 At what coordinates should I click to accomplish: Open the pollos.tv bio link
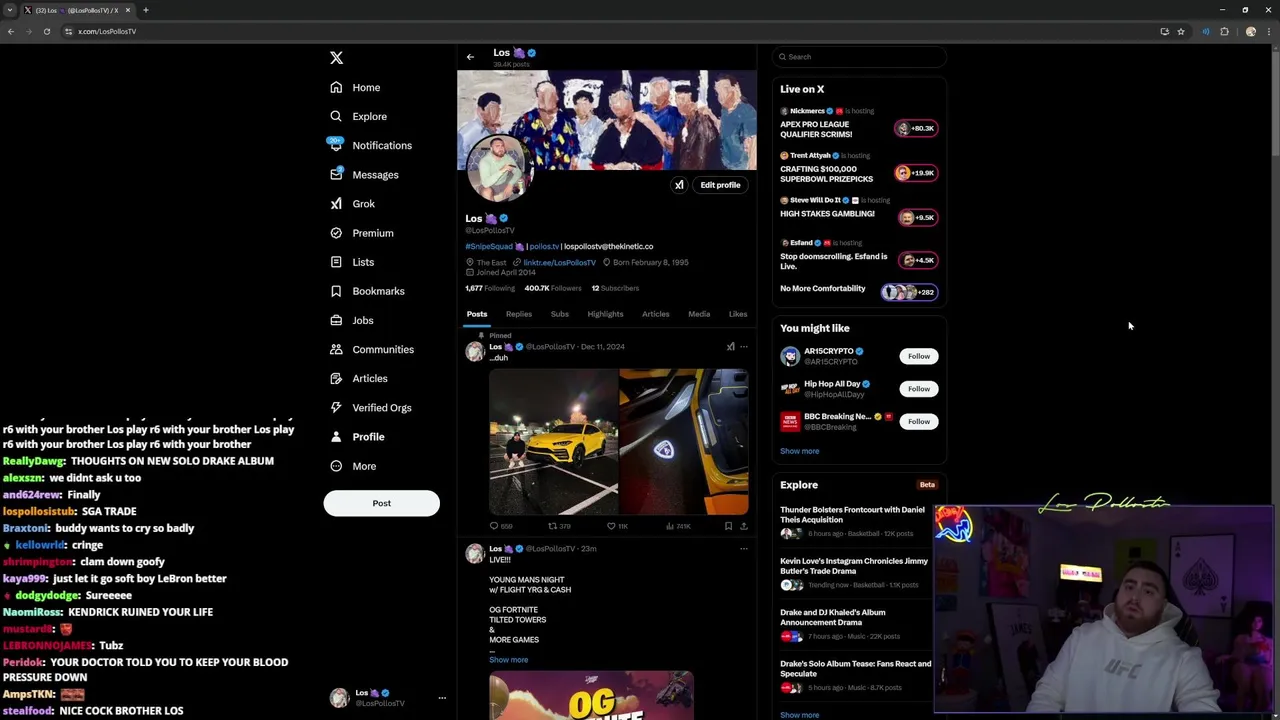point(544,246)
